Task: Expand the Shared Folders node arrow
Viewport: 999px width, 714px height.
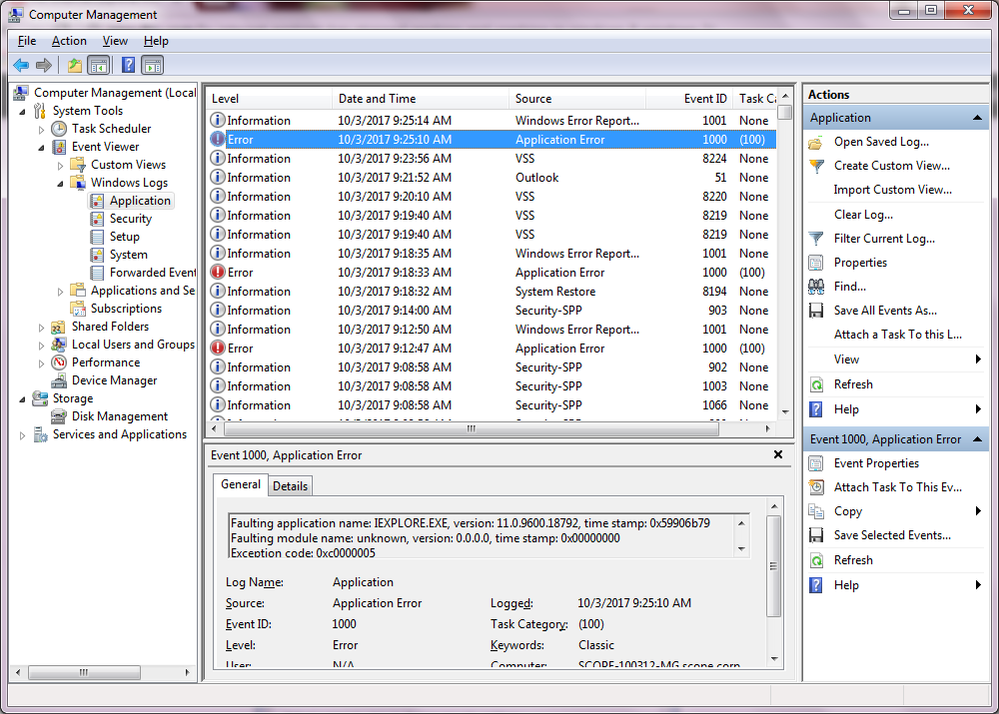Action: [x=41, y=327]
